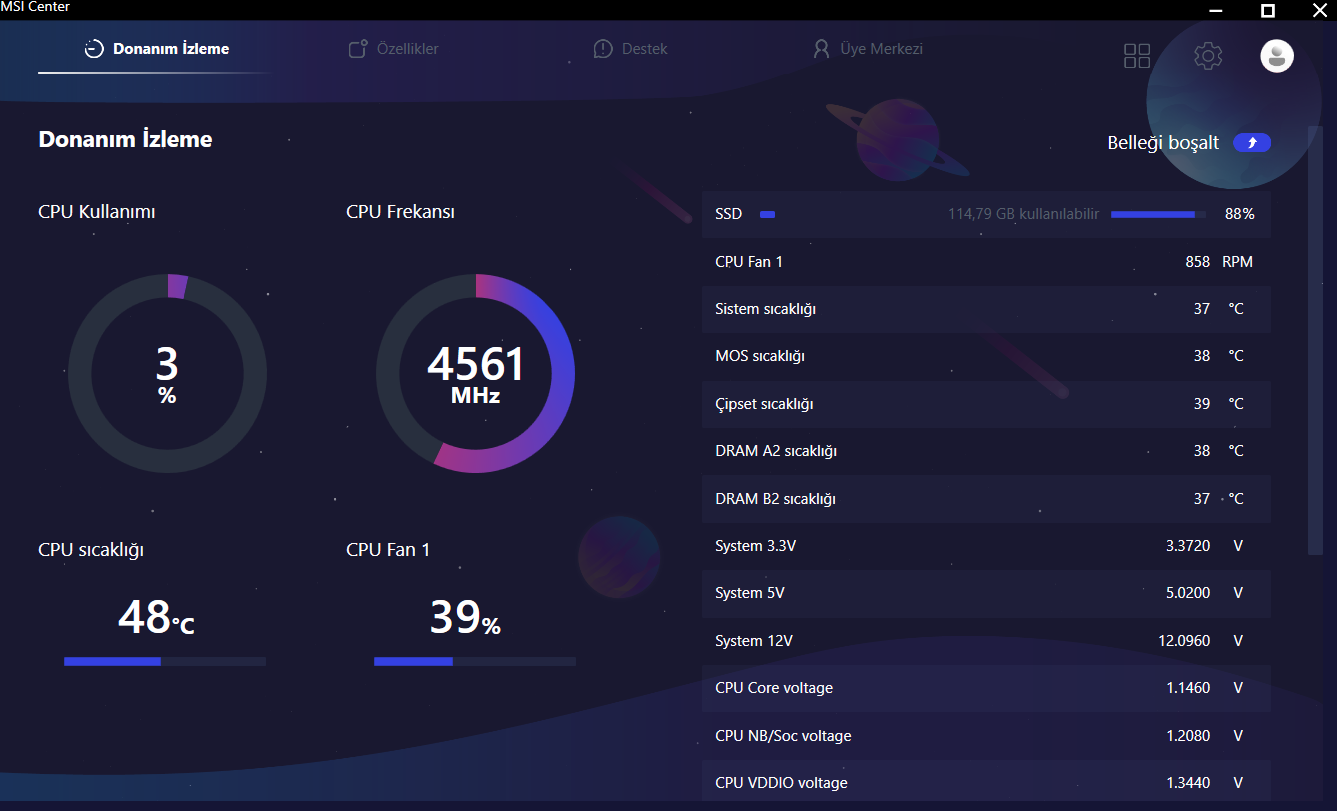Click the user profile avatar
1337x811 pixels.
tap(1277, 56)
